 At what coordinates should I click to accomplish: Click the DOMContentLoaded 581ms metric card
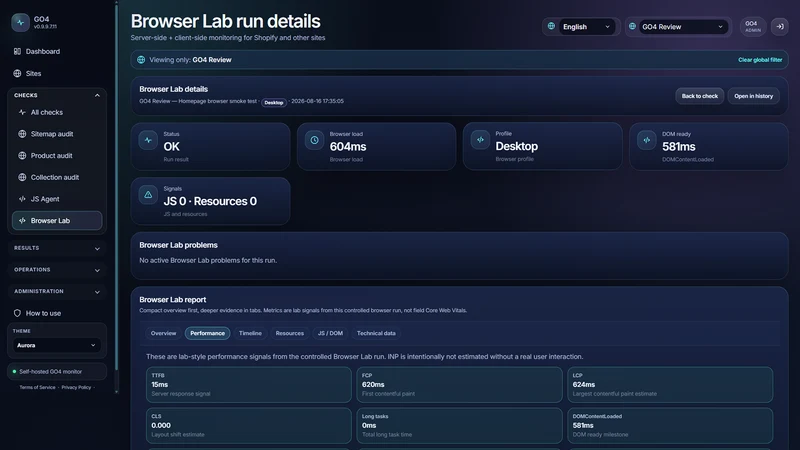(x=670, y=426)
